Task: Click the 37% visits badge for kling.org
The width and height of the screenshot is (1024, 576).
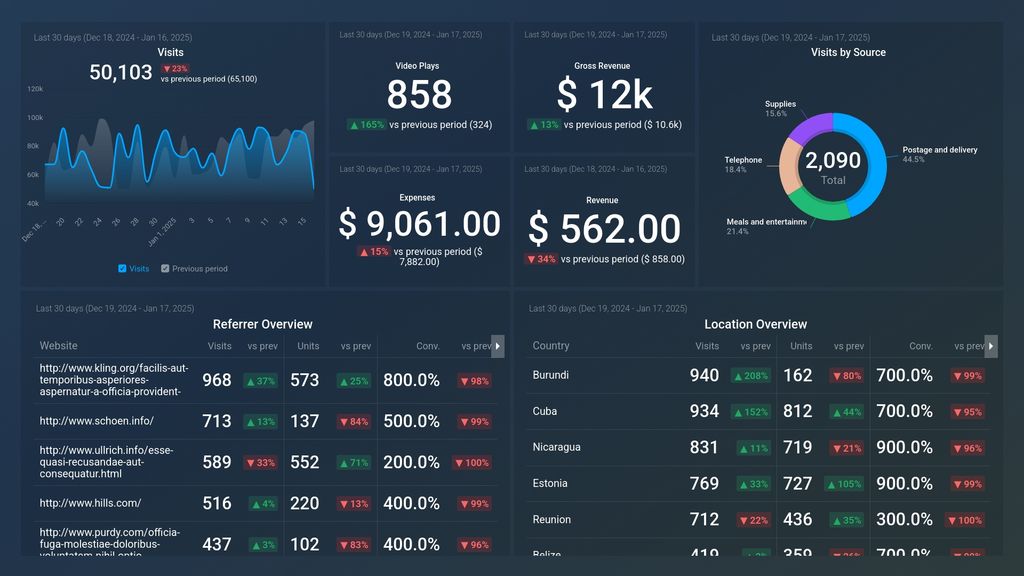Action: pos(260,381)
